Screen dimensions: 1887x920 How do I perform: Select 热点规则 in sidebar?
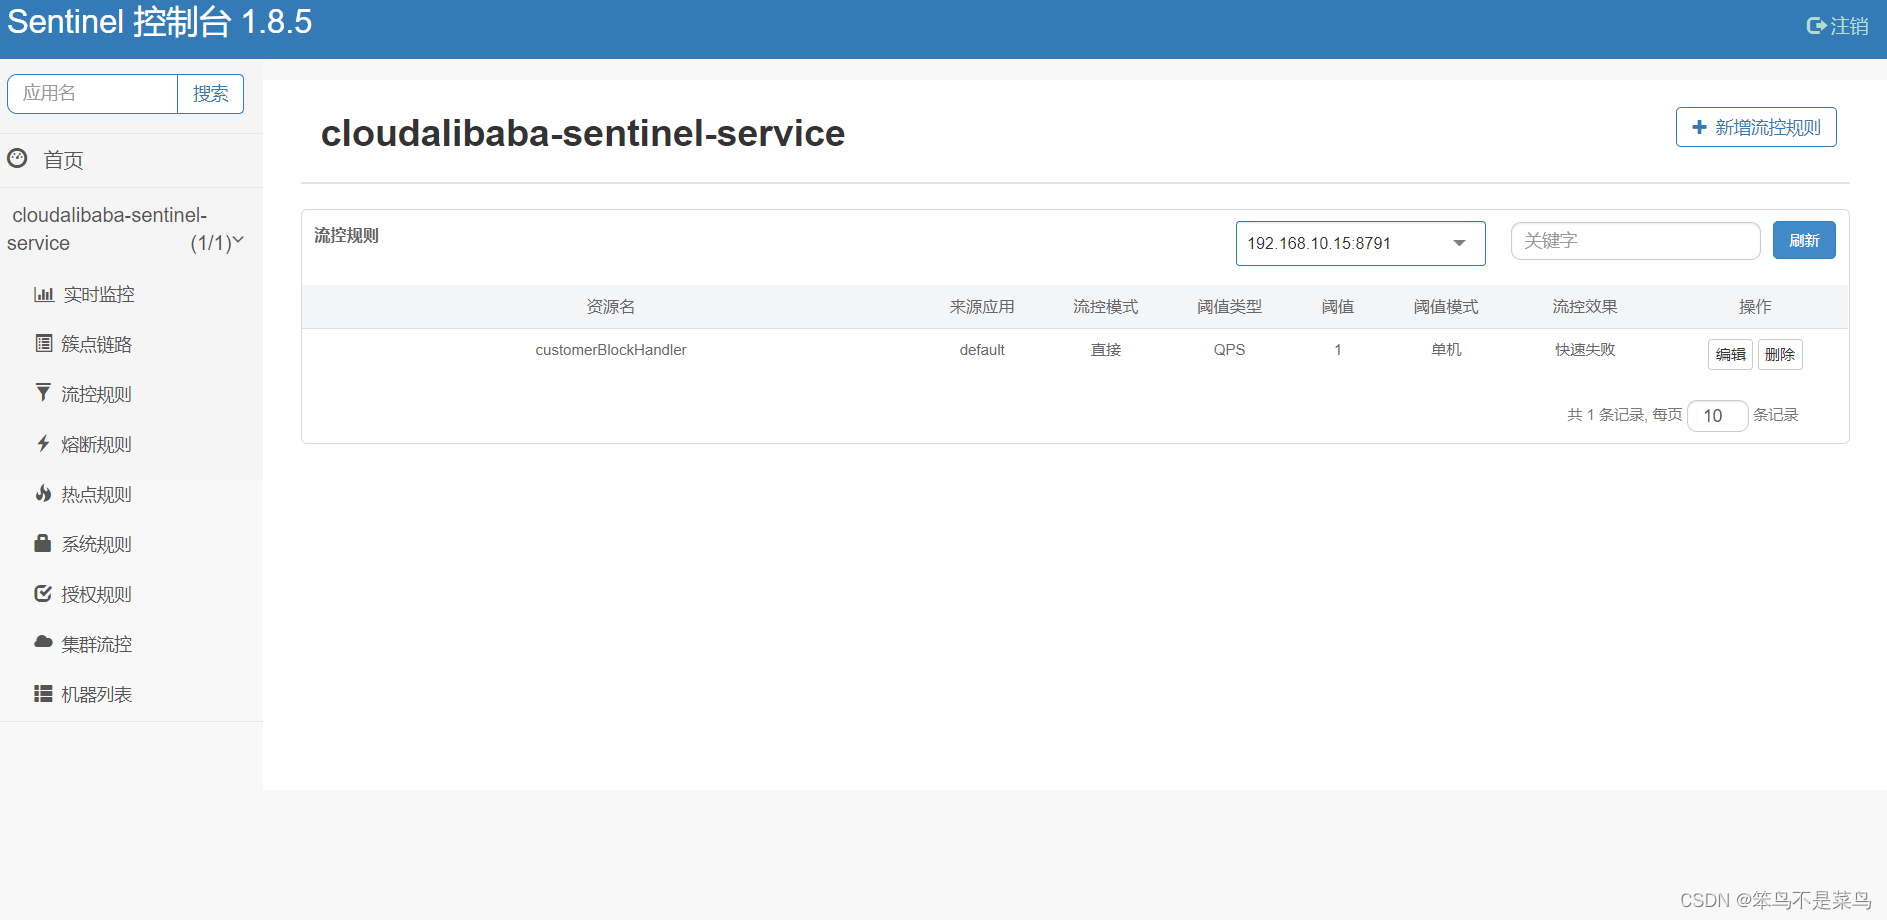[96, 494]
